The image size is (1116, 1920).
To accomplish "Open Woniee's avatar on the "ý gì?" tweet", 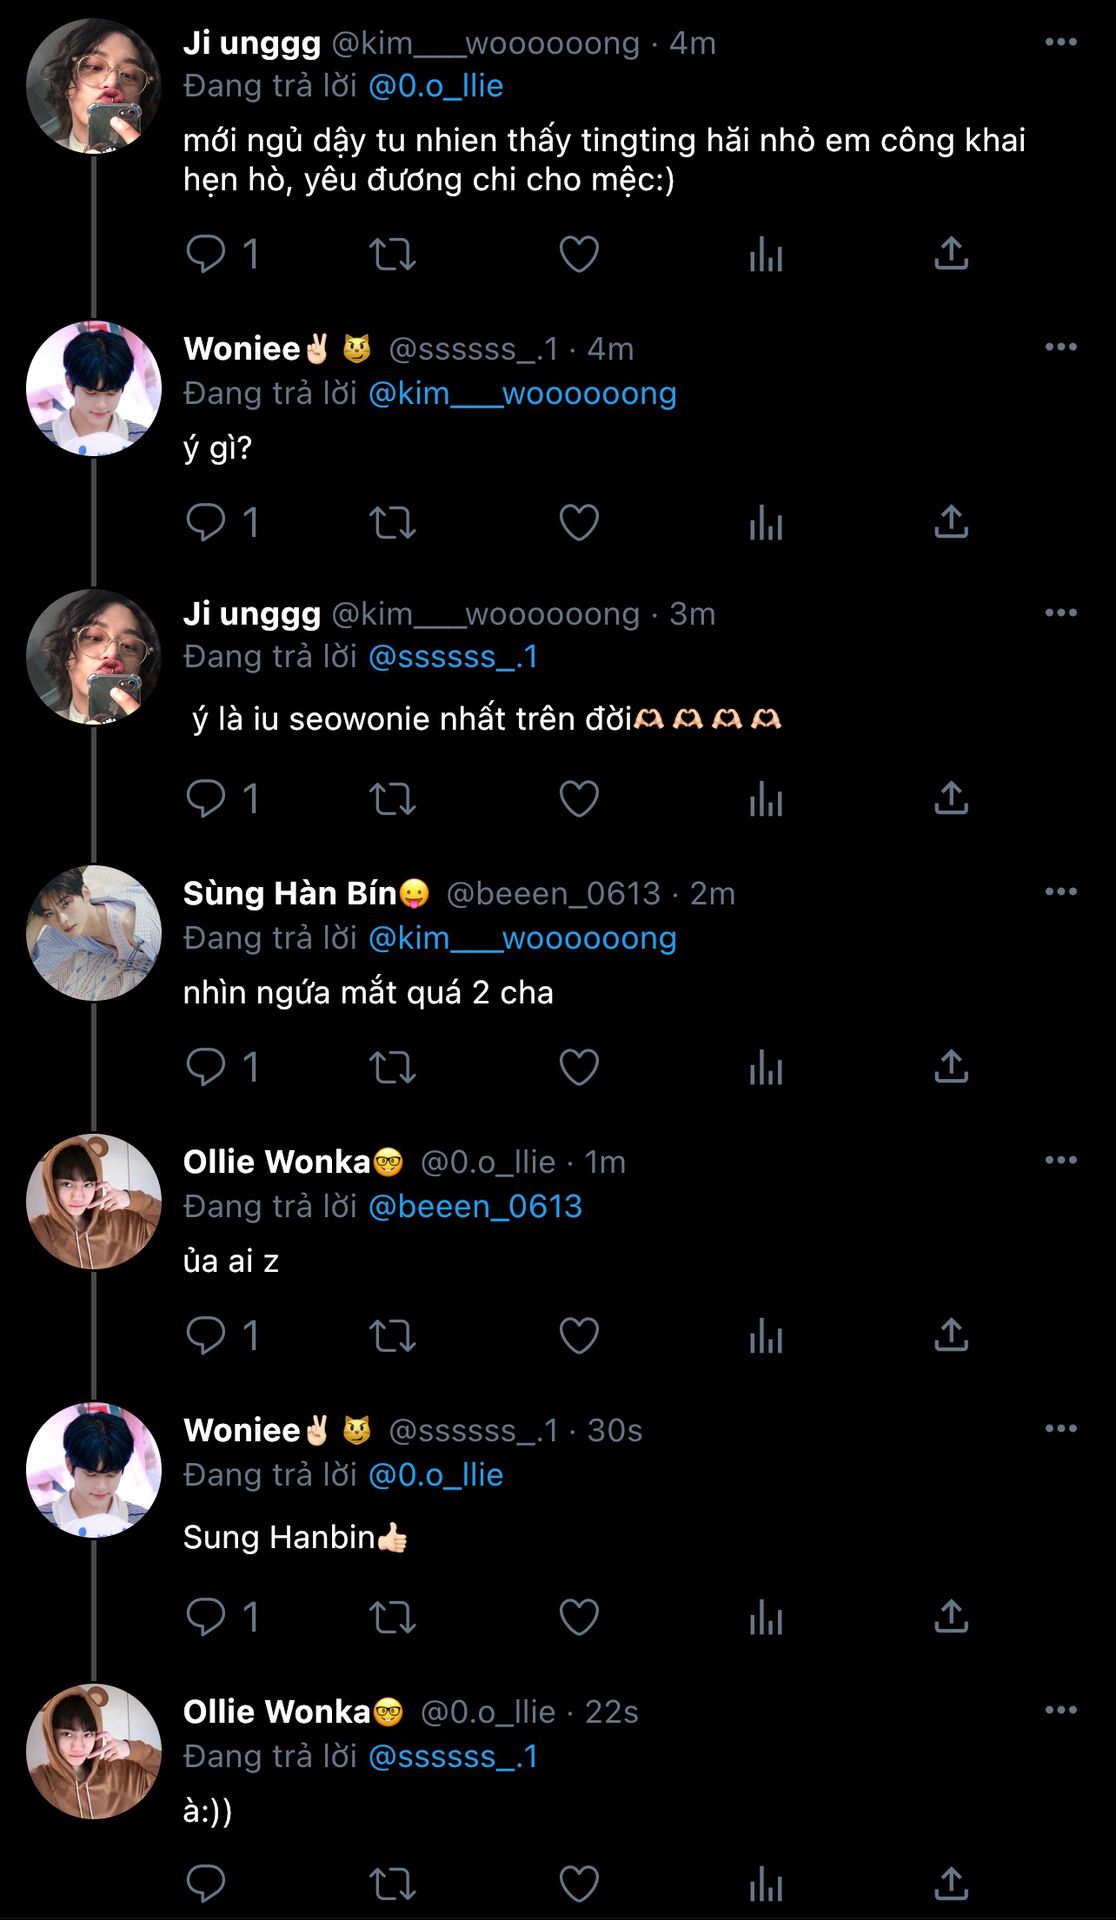I will (93, 388).
